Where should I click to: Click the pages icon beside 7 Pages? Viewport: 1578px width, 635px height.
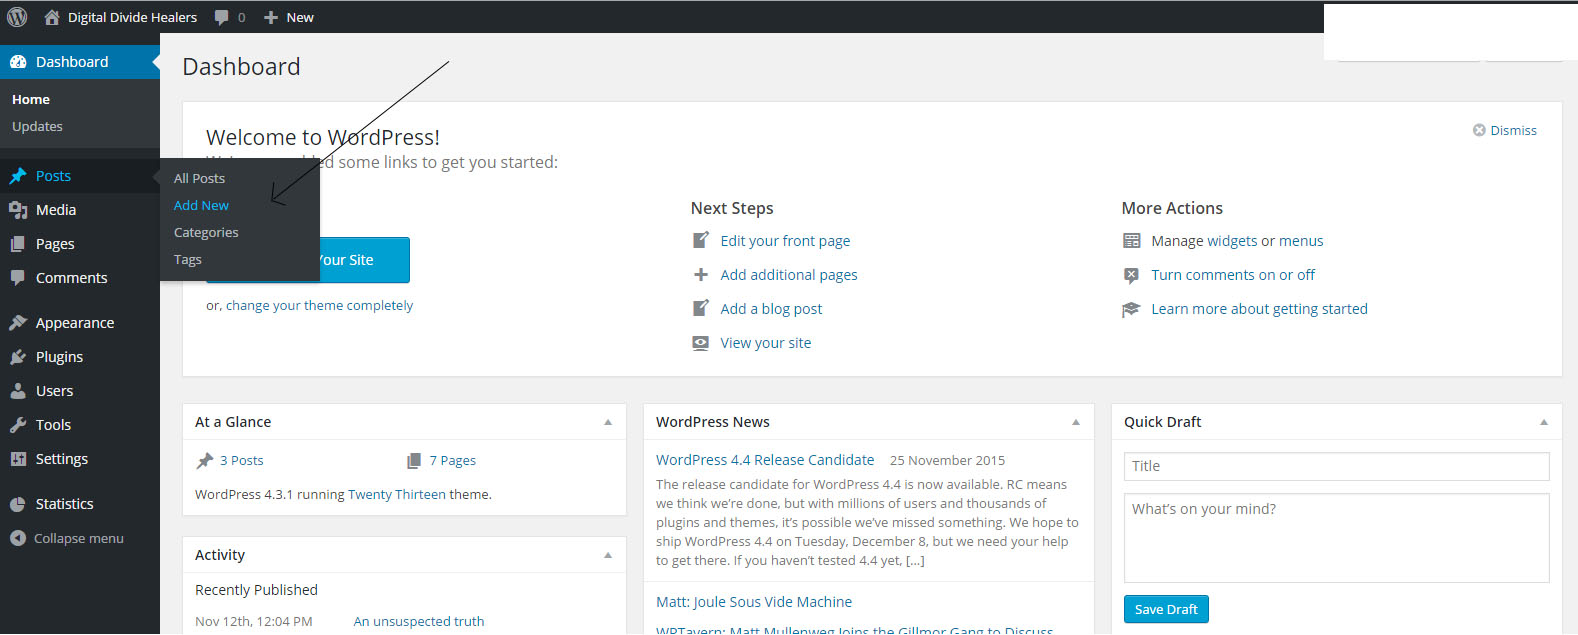pyautogui.click(x=414, y=460)
